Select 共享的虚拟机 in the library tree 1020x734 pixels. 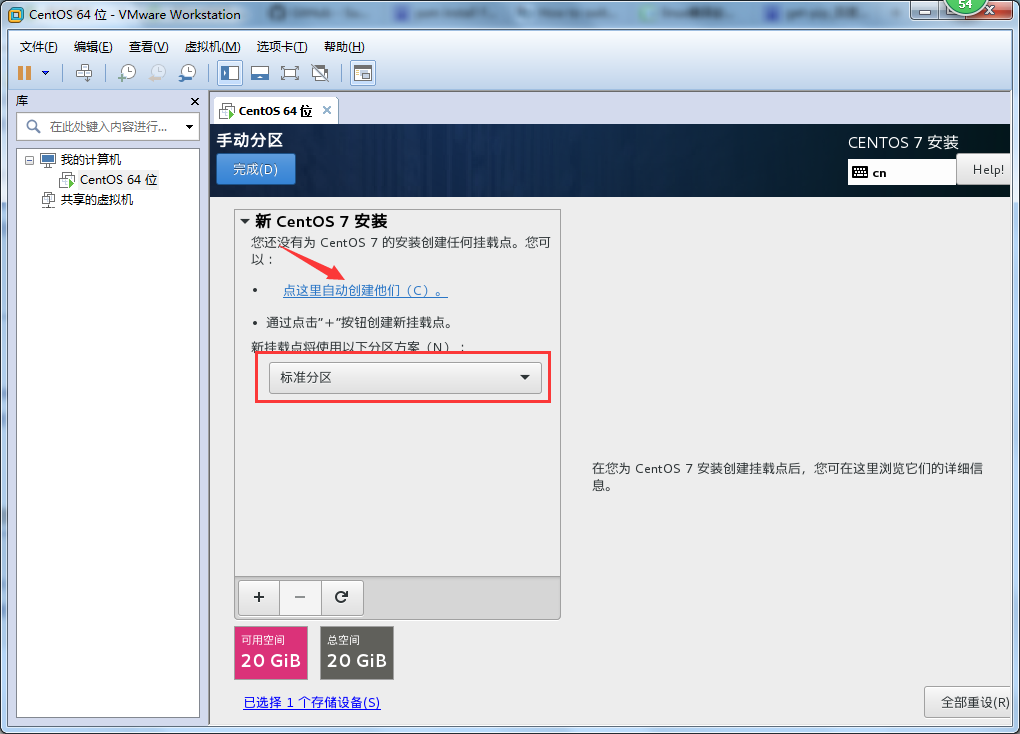[97, 200]
